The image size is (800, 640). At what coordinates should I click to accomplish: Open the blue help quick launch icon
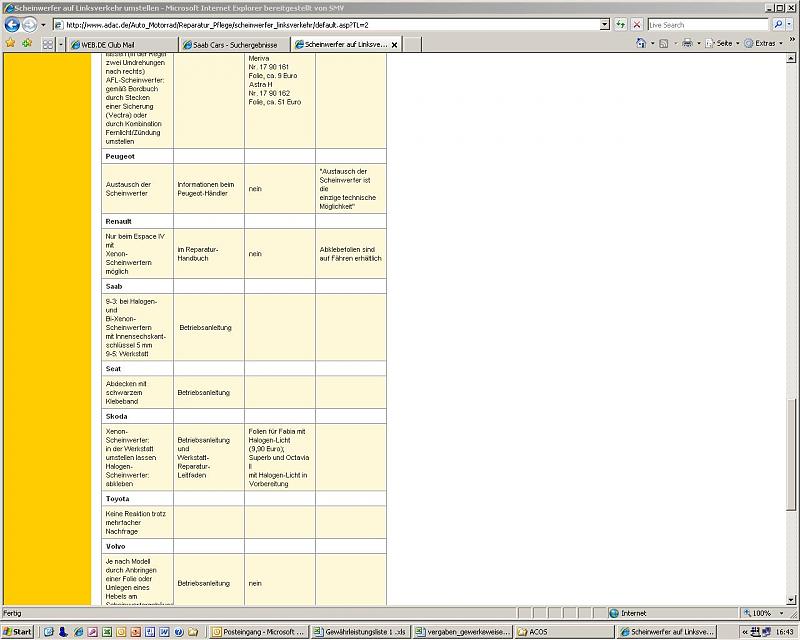[x=179, y=632]
